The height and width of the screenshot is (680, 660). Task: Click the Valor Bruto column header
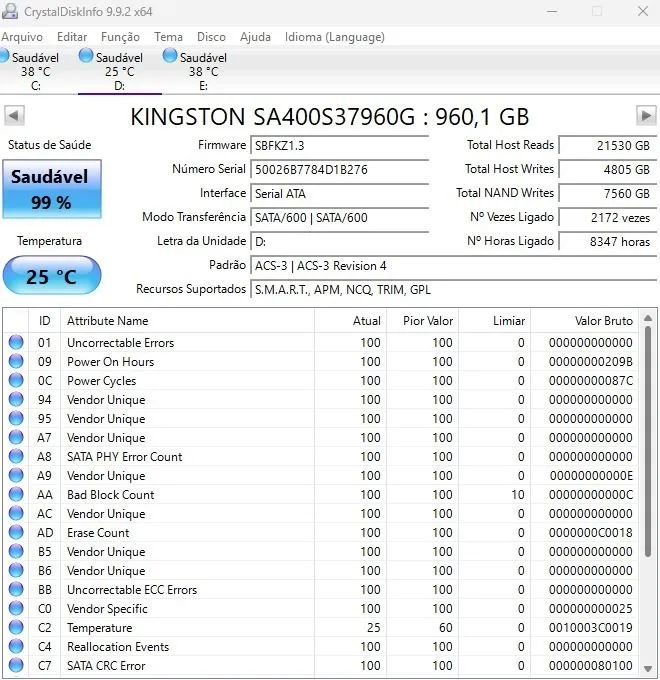point(585,321)
